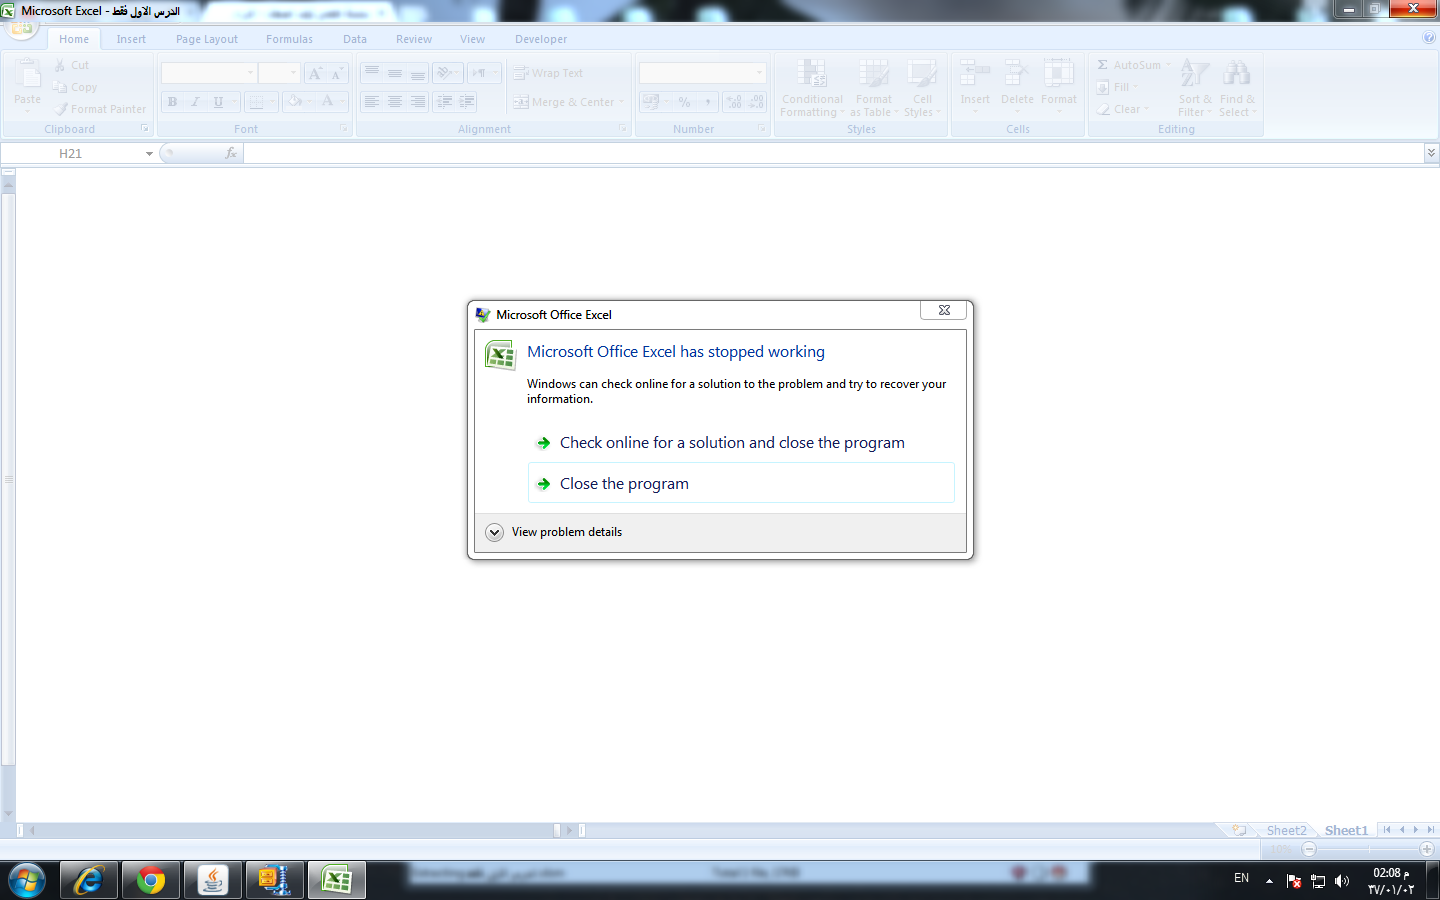Click AutoSum

tap(1132, 65)
